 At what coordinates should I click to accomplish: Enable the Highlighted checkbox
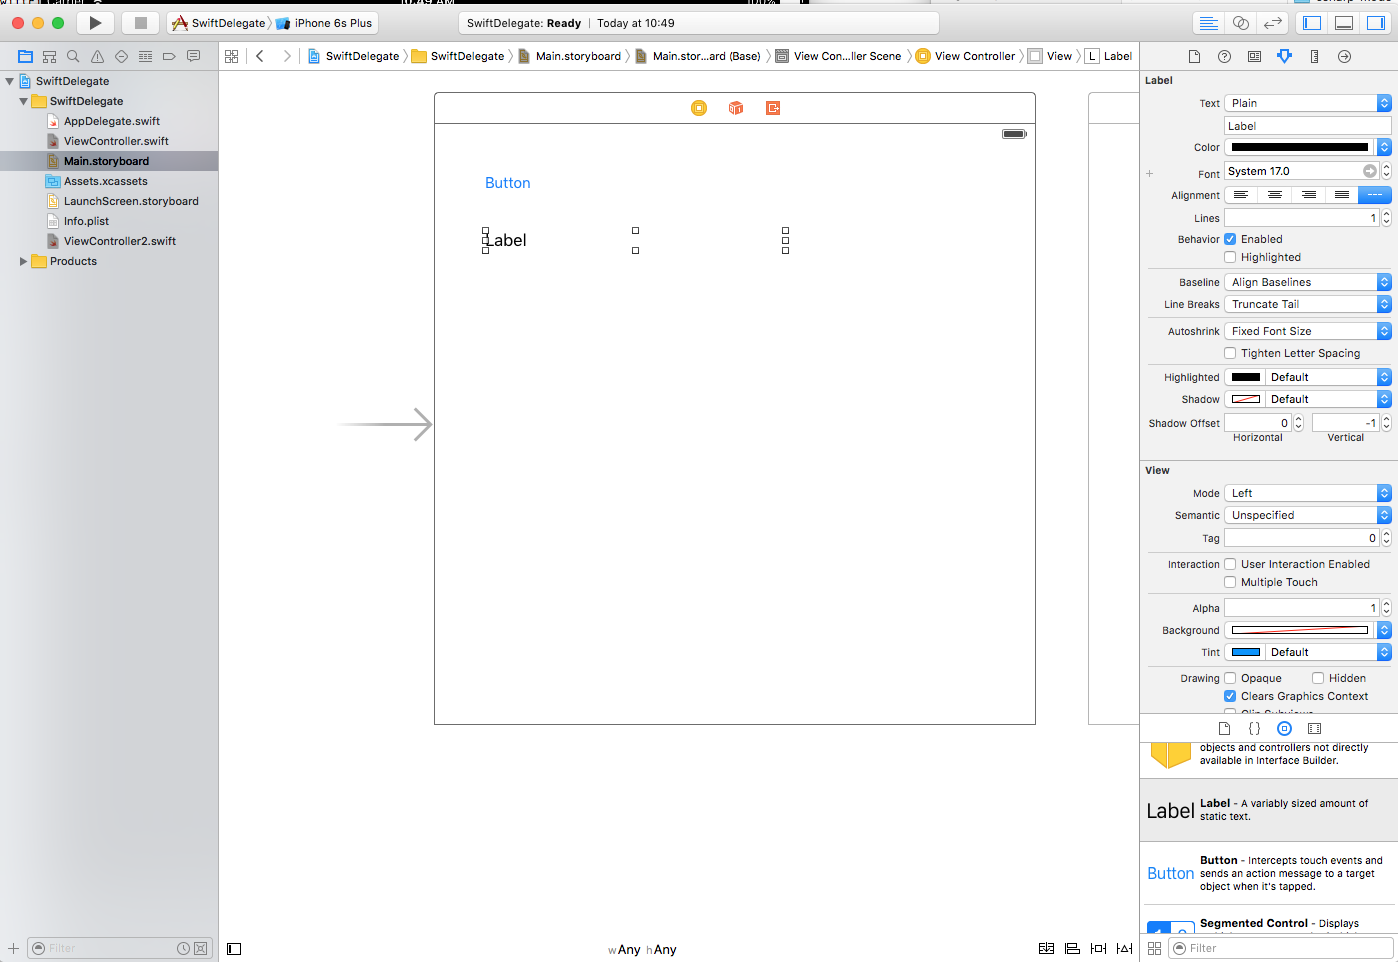(x=1230, y=257)
